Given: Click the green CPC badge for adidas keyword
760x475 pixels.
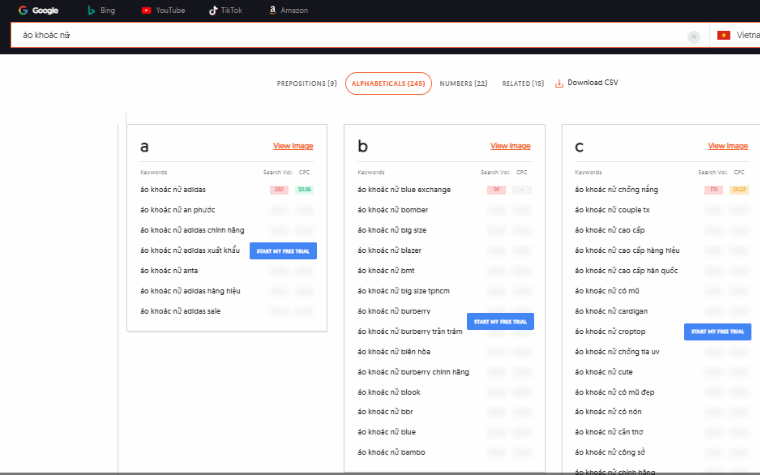Looking at the screenshot, I should point(304,190).
